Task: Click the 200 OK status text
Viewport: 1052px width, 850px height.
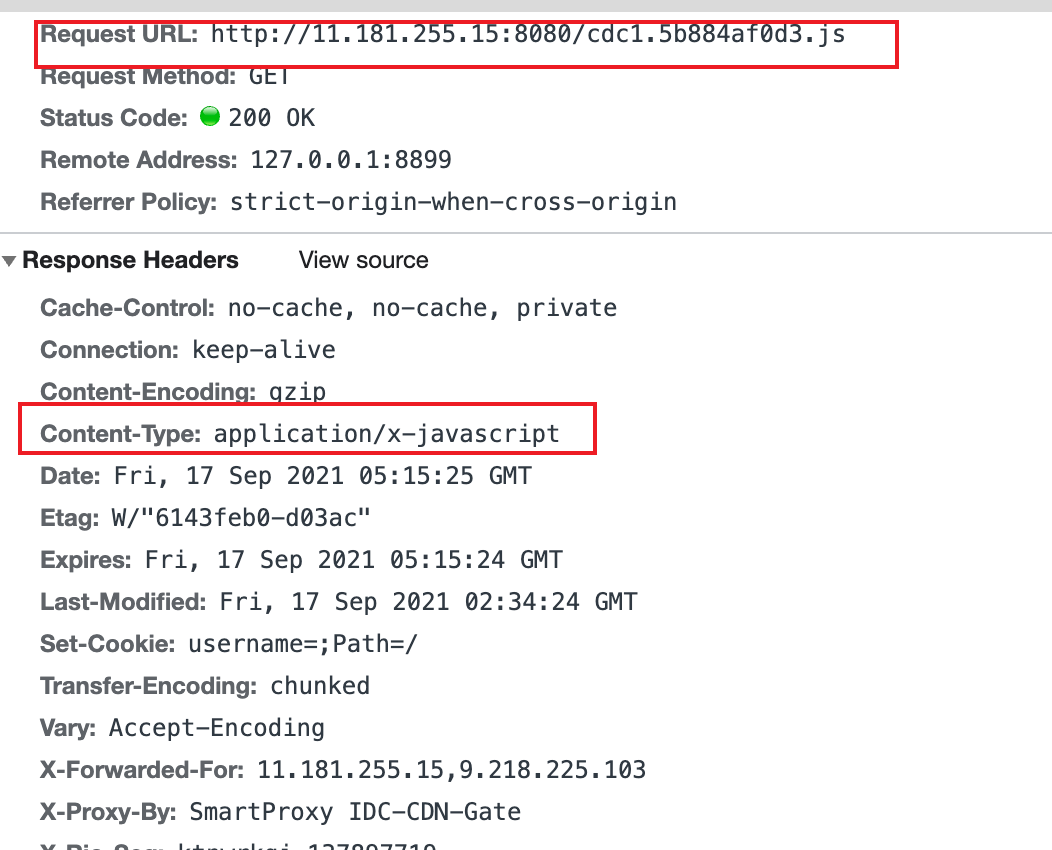Action: tap(271, 118)
